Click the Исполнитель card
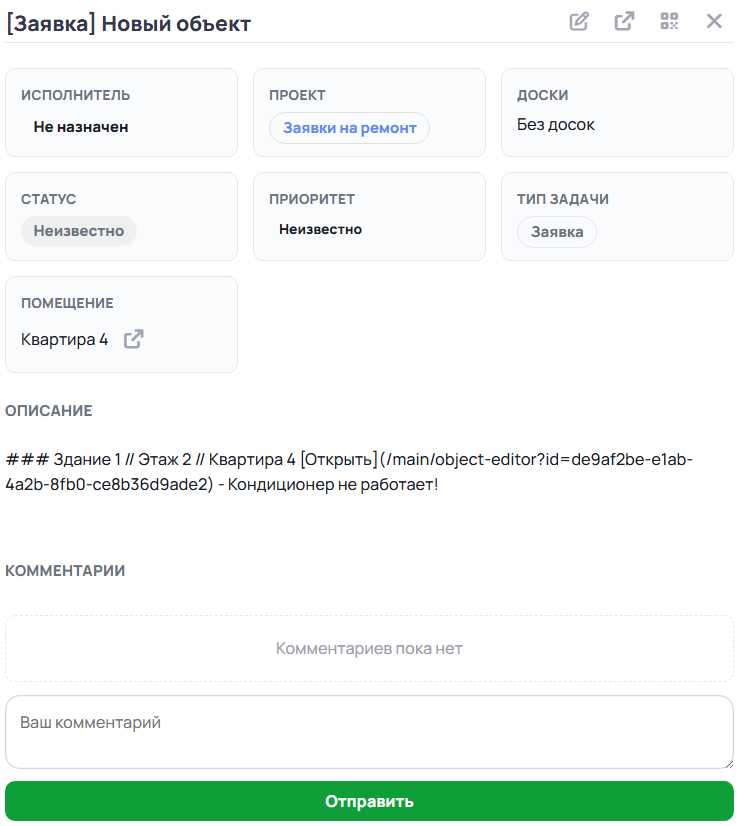This screenshot has width=744, height=826. click(121, 112)
